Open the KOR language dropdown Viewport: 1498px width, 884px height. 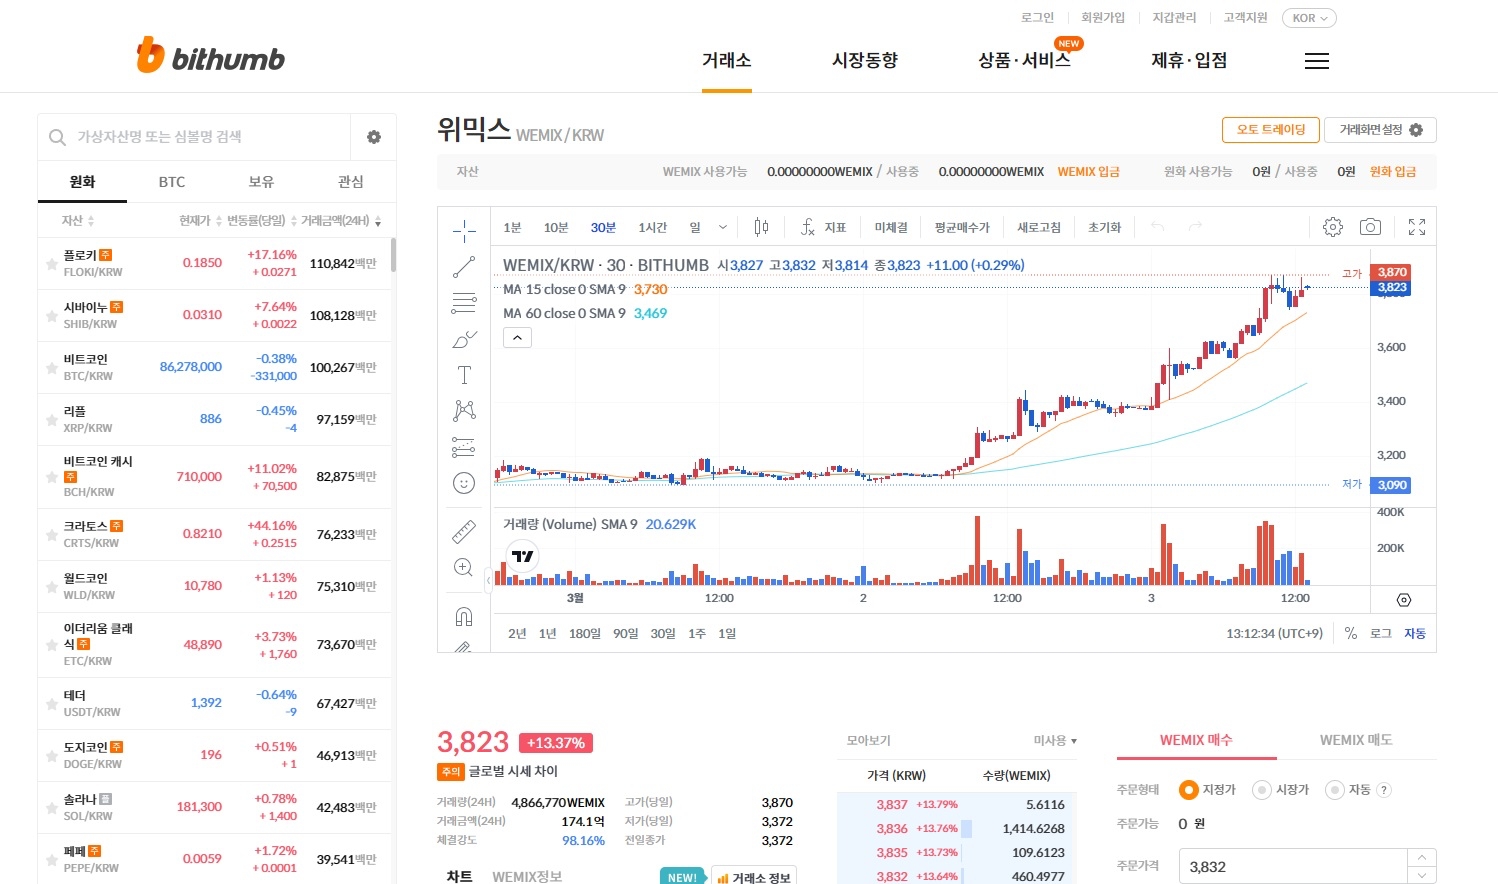click(x=1308, y=17)
